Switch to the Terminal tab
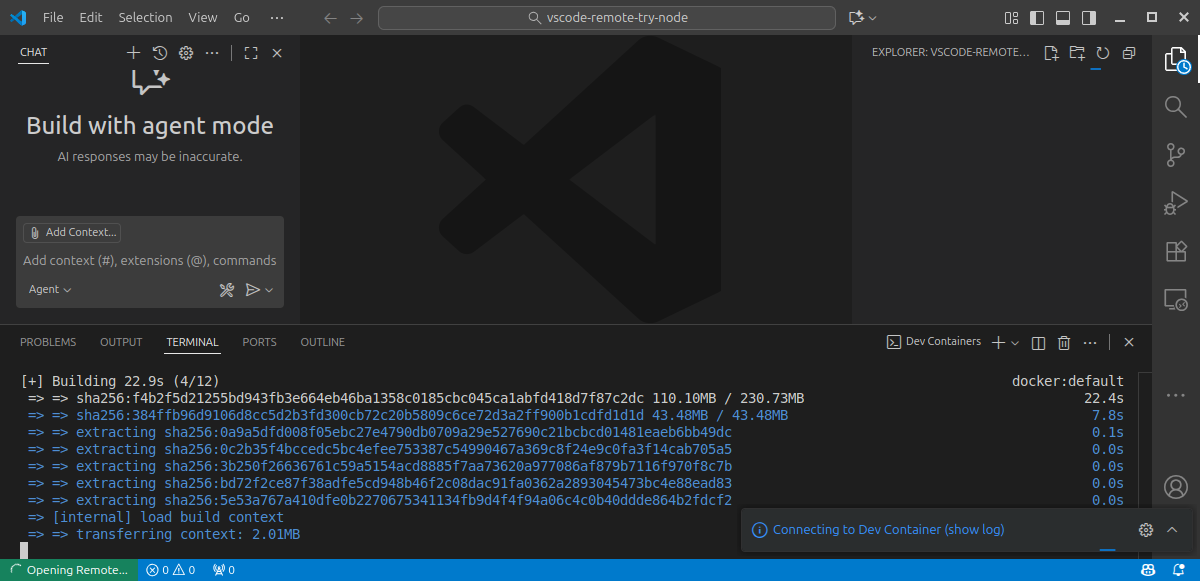Viewport: 1200px width, 581px height. coord(192,342)
